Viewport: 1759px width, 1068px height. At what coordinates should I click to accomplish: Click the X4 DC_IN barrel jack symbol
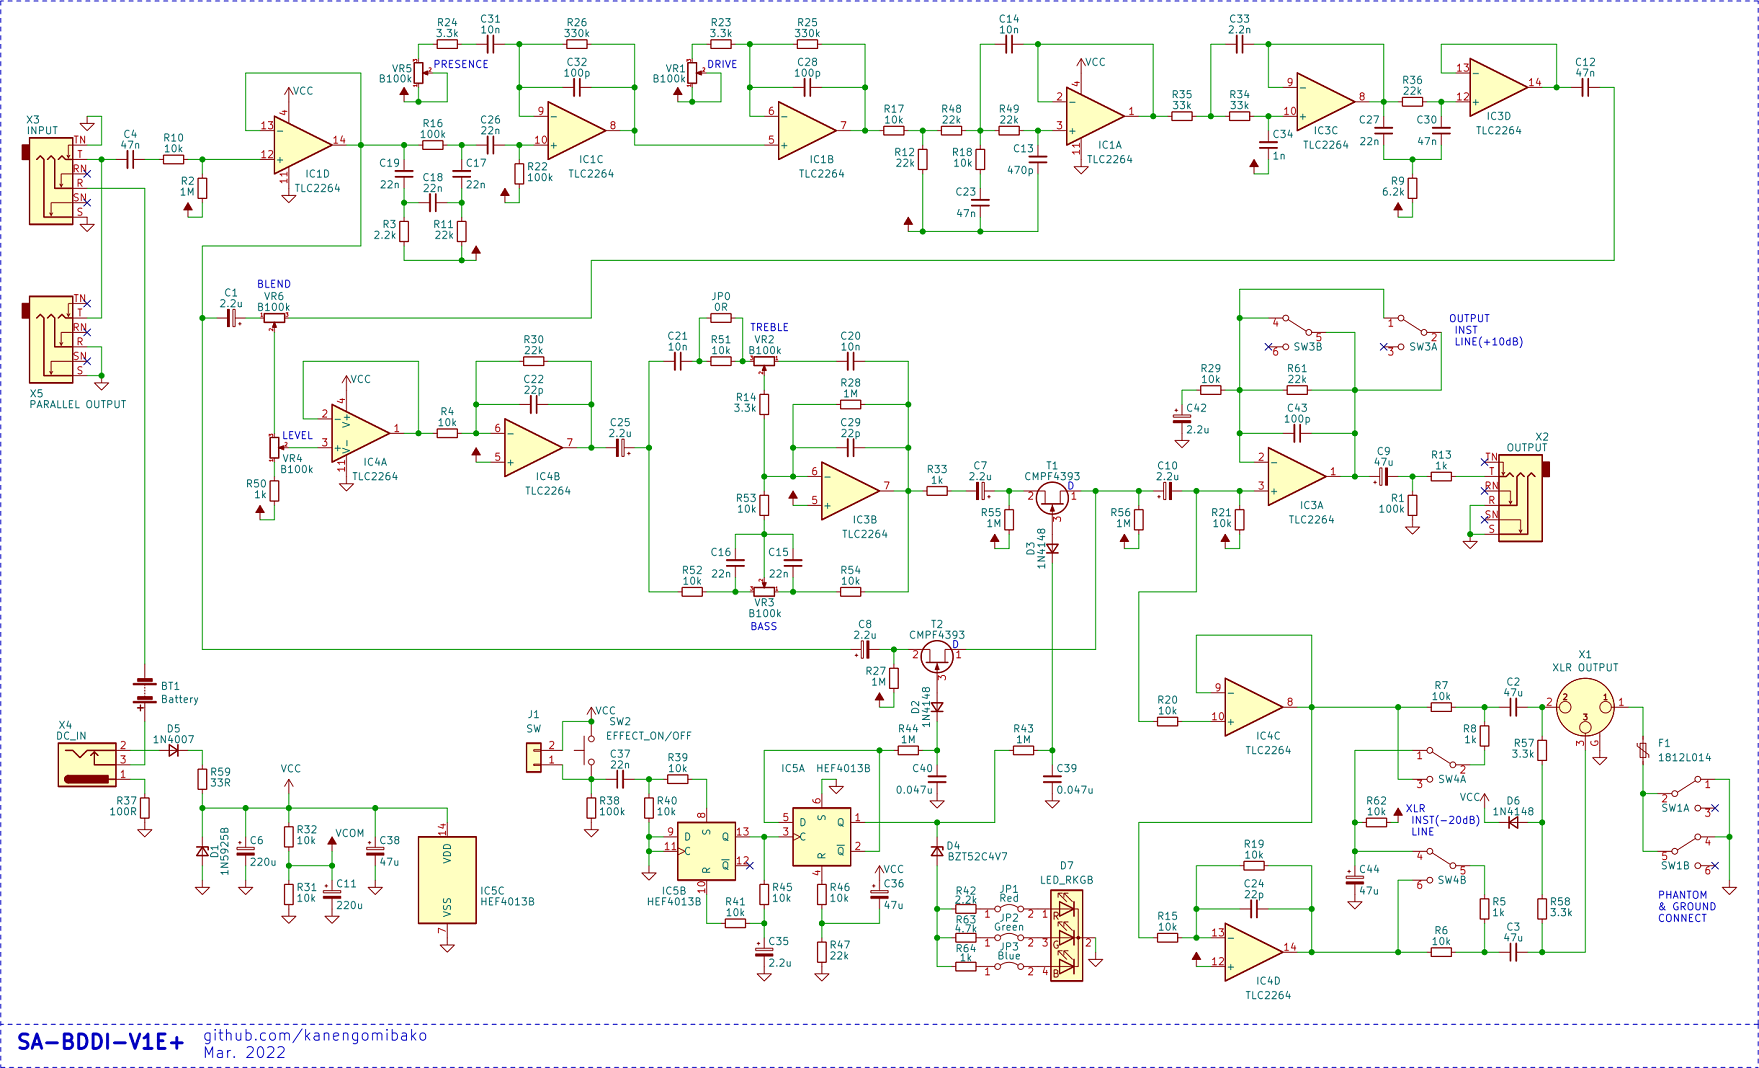coord(87,764)
